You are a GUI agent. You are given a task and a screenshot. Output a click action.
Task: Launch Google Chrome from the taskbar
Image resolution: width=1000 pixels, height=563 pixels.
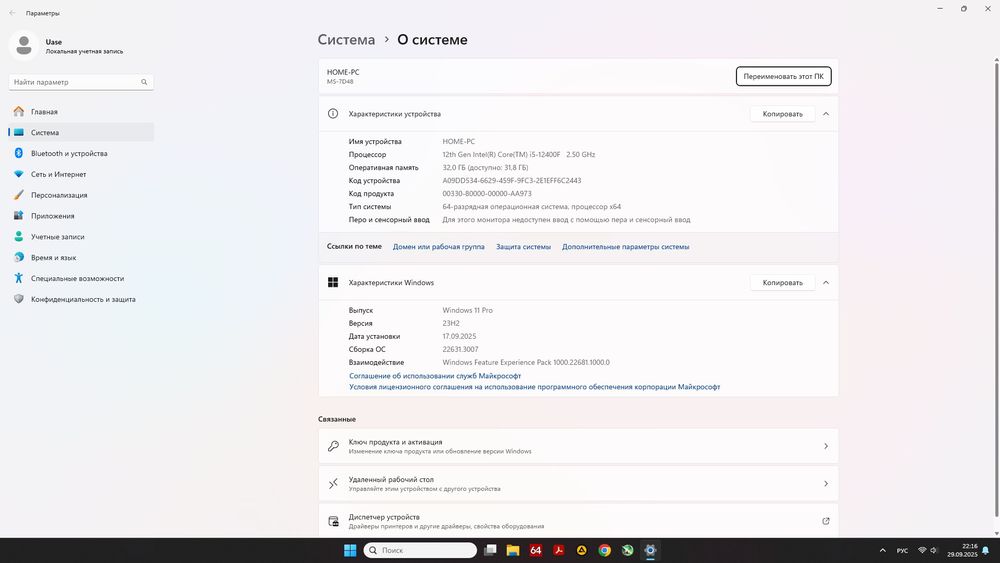pyautogui.click(x=605, y=550)
